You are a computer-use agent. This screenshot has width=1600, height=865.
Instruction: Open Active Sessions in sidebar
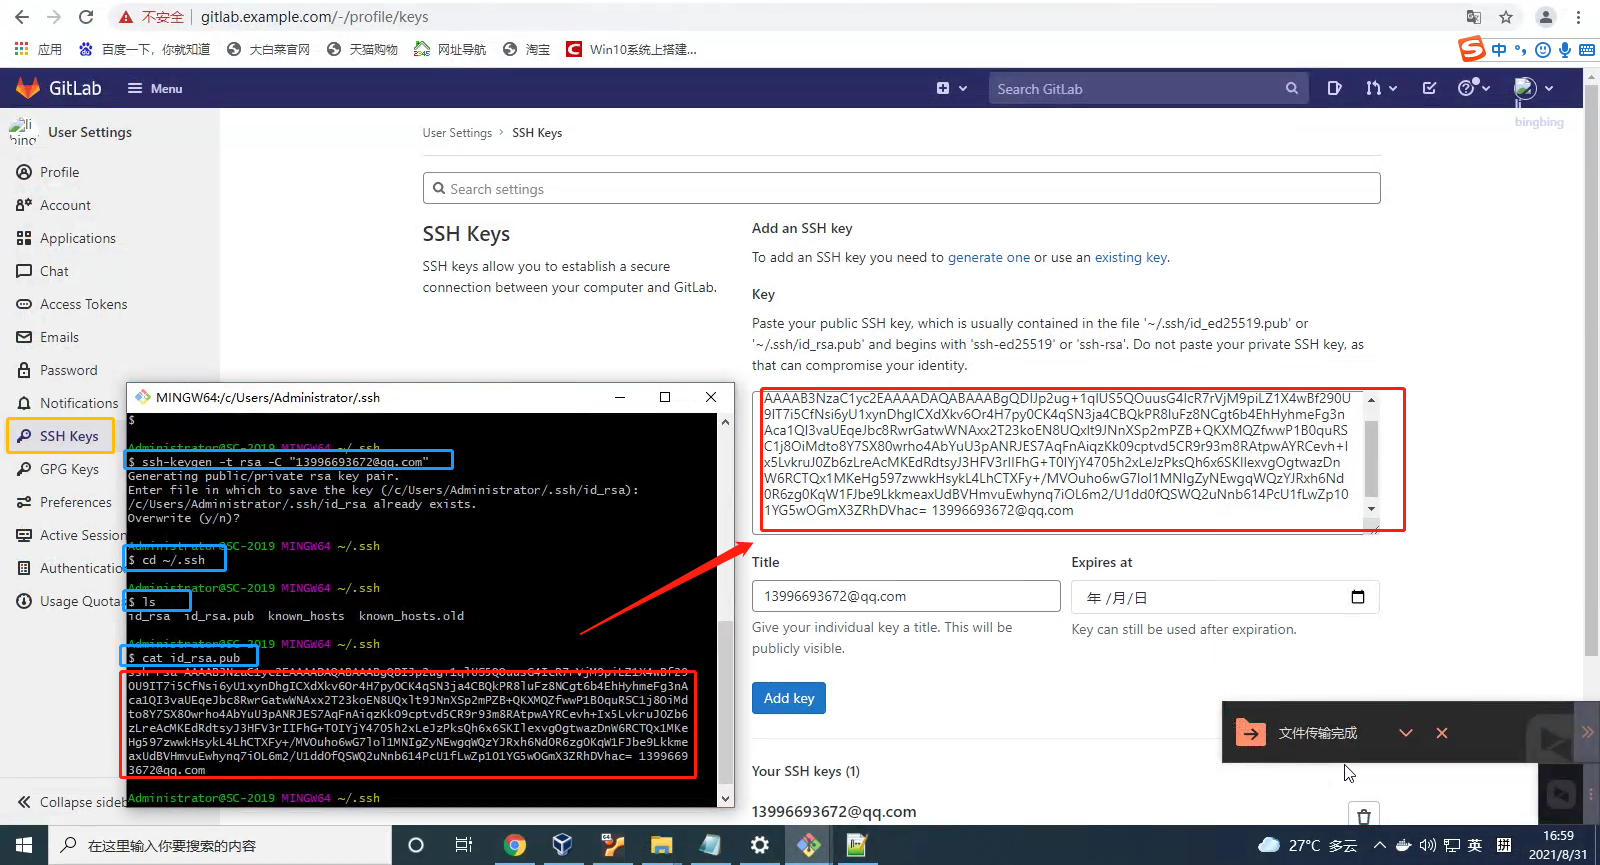[72, 535]
